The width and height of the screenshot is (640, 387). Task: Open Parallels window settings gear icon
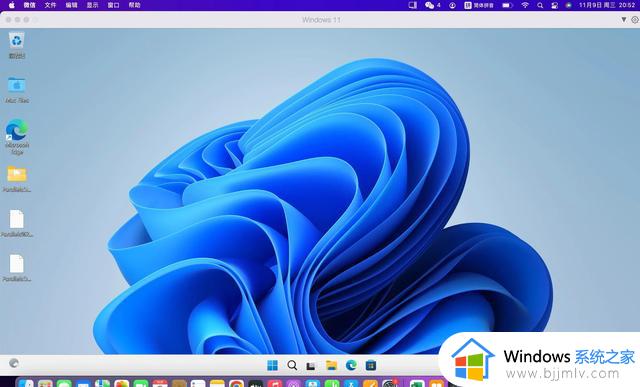point(635,20)
